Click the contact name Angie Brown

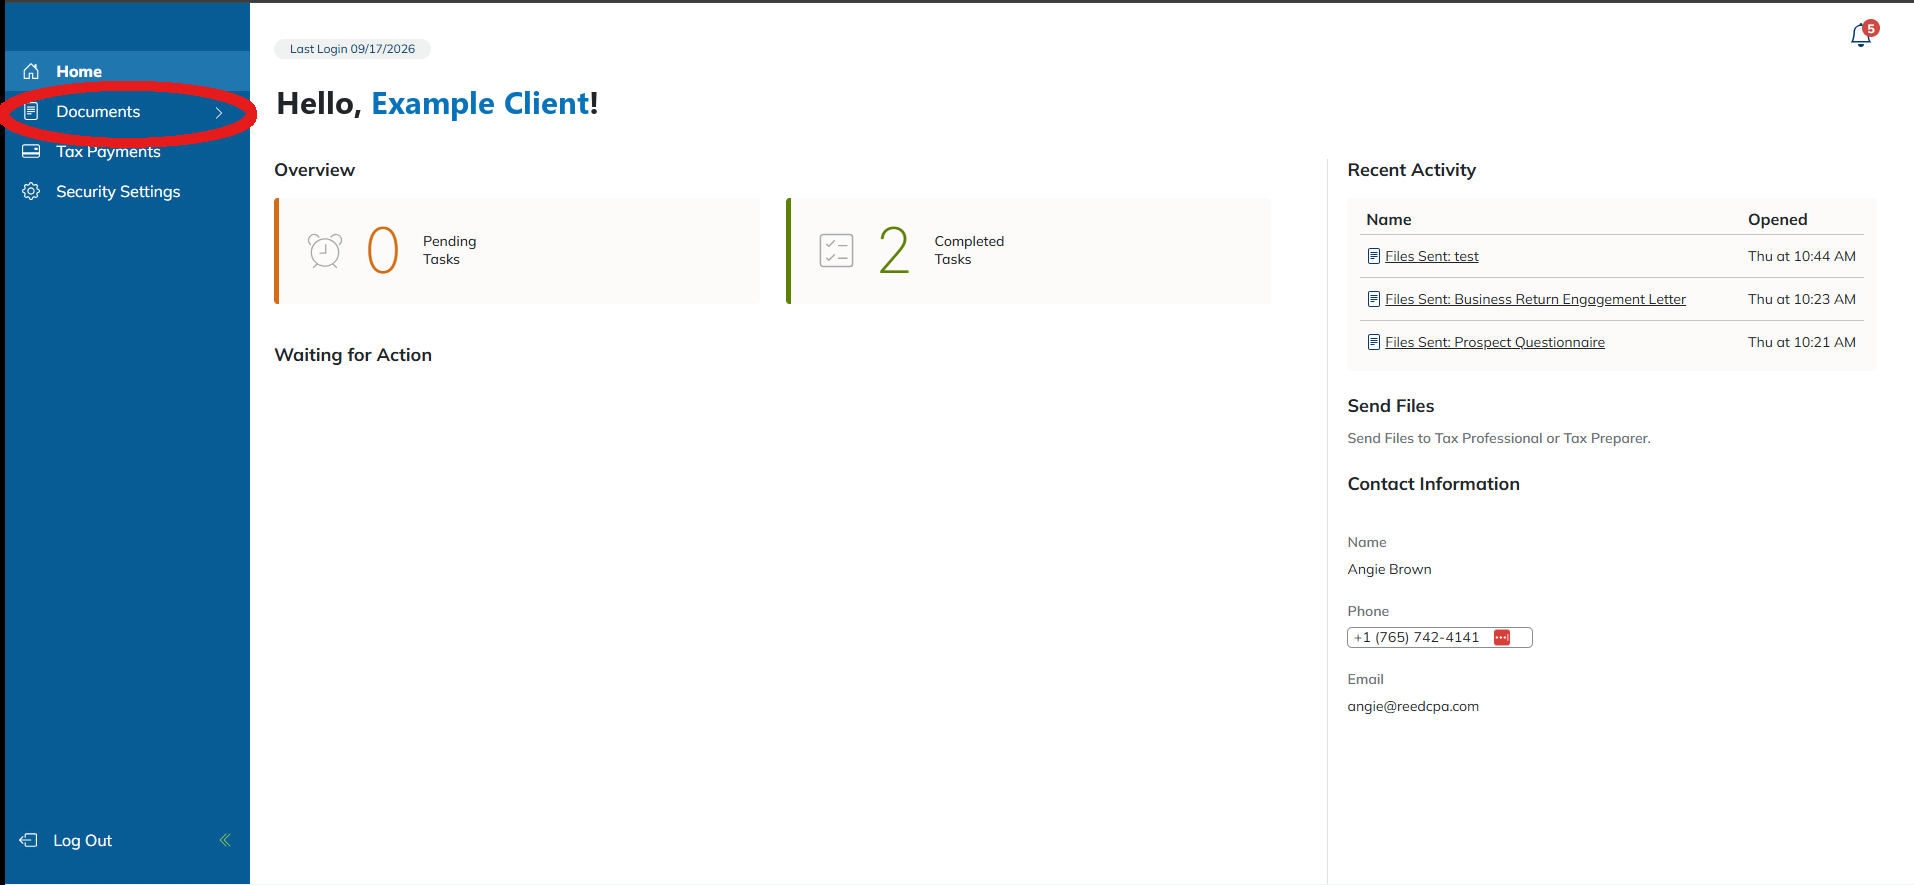[1389, 569]
